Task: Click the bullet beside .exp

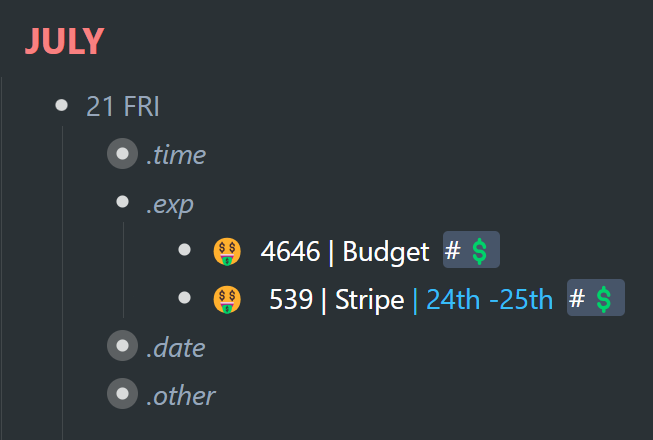Action: pos(122,202)
